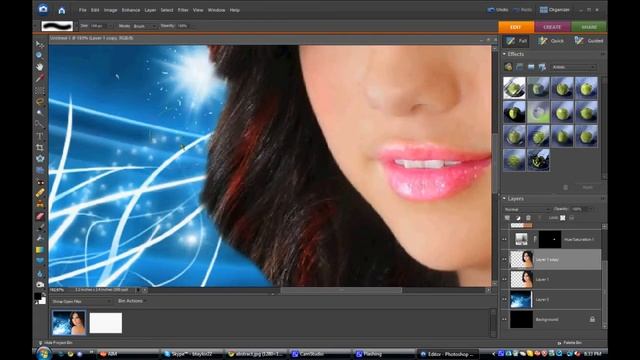
Task: Hide the Background layer
Action: coord(504,320)
